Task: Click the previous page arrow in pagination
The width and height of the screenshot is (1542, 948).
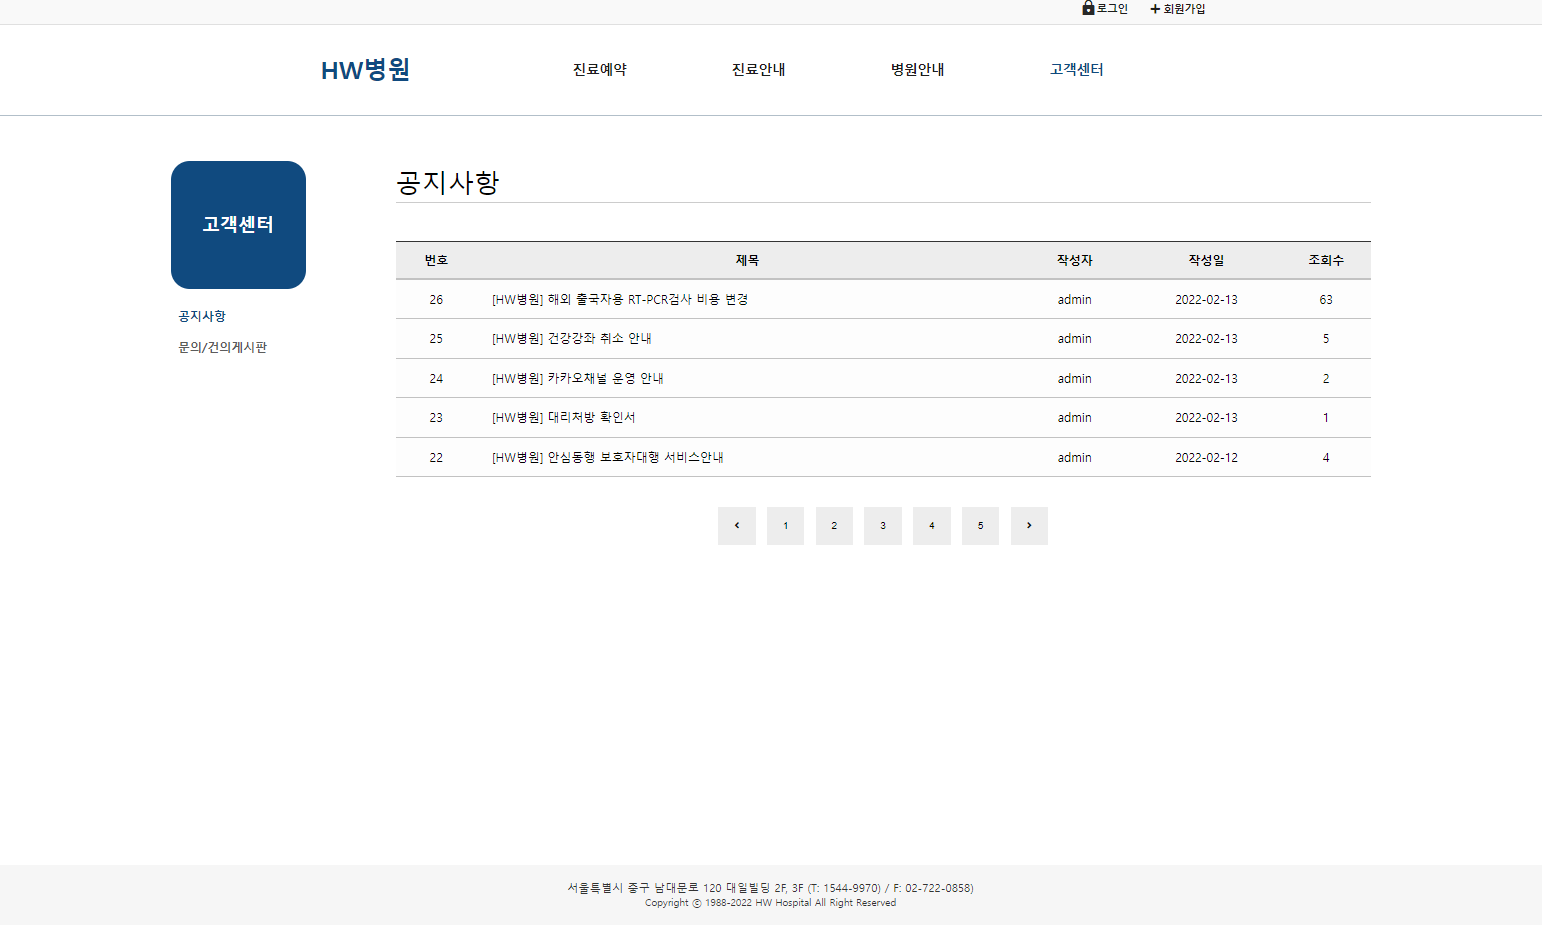Action: coord(737,525)
